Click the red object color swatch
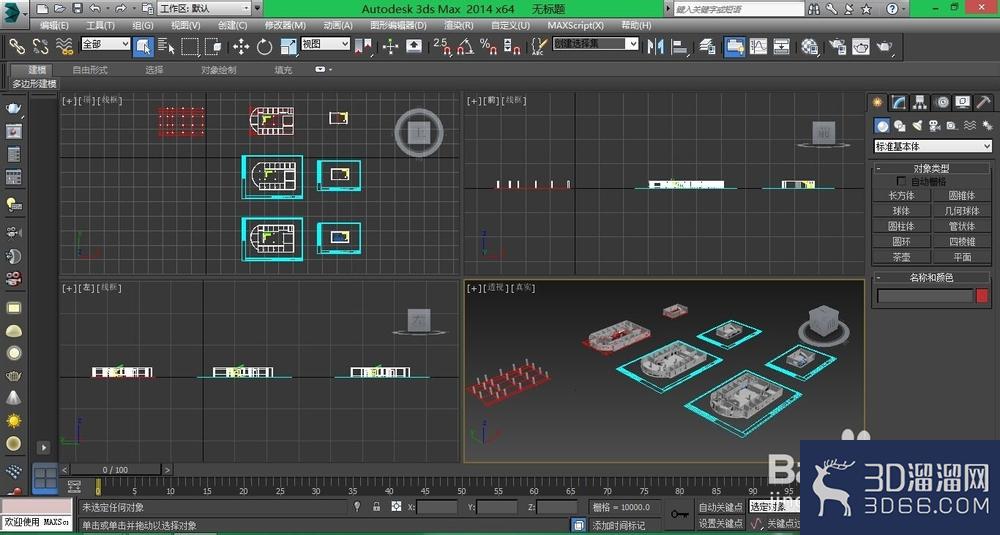The width and height of the screenshot is (1000, 535). point(982,296)
